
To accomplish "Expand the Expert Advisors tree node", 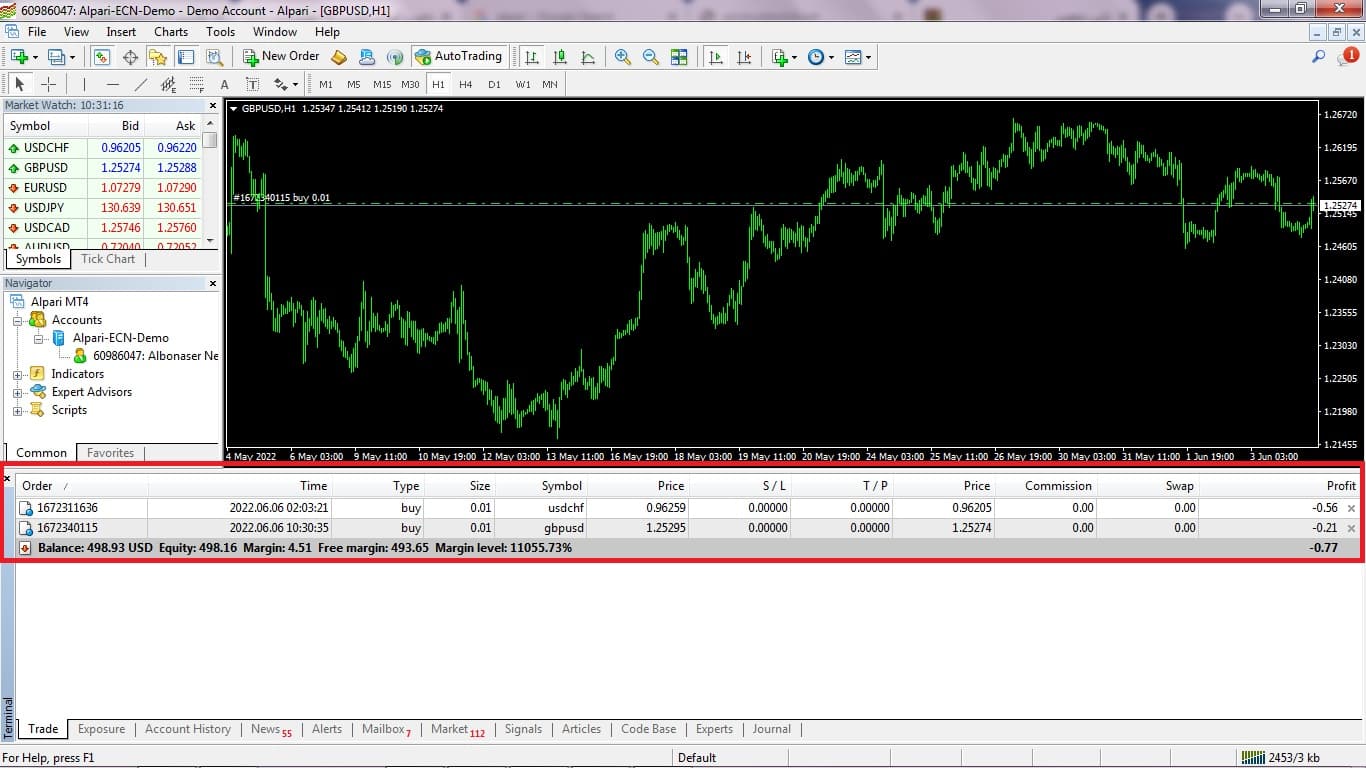I will click(x=17, y=392).
